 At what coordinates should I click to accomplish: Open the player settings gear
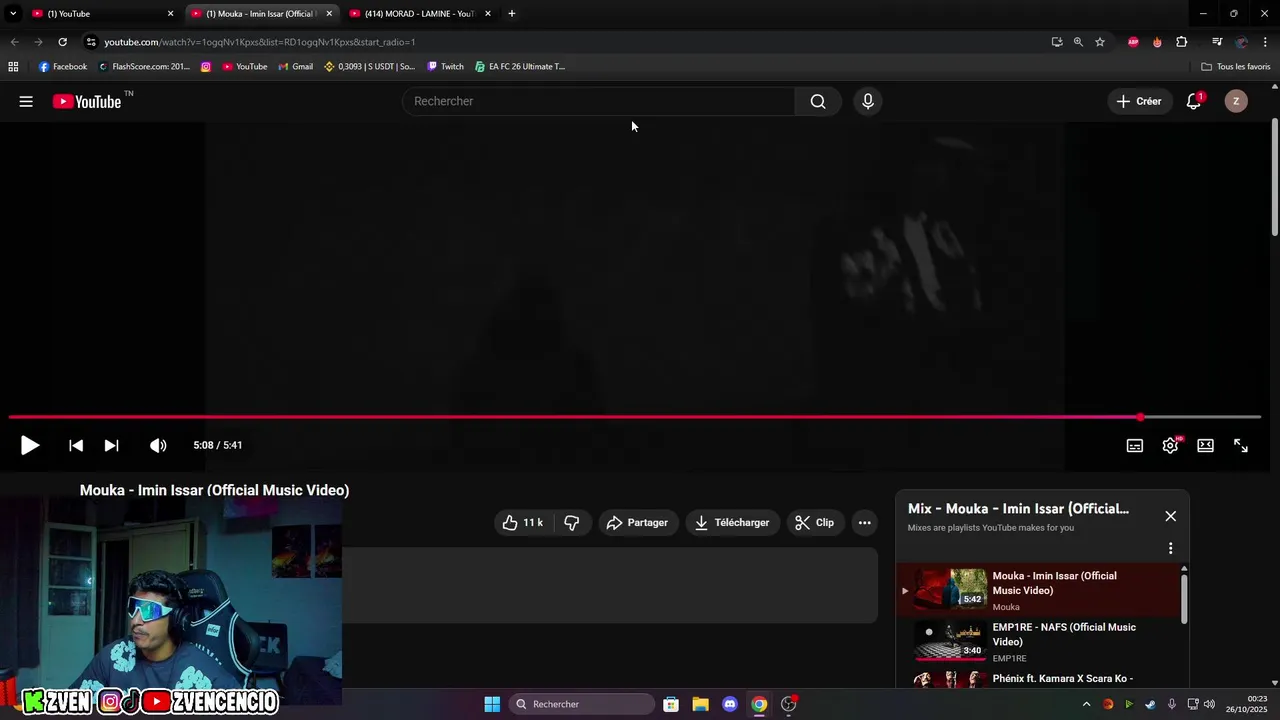[x=1170, y=446]
